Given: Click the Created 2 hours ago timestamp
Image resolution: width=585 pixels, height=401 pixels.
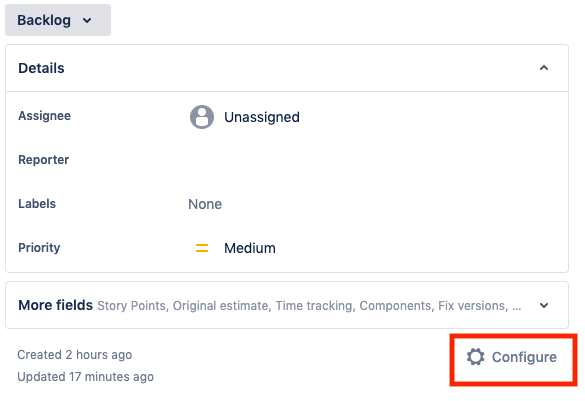Looking at the screenshot, I should point(75,355).
